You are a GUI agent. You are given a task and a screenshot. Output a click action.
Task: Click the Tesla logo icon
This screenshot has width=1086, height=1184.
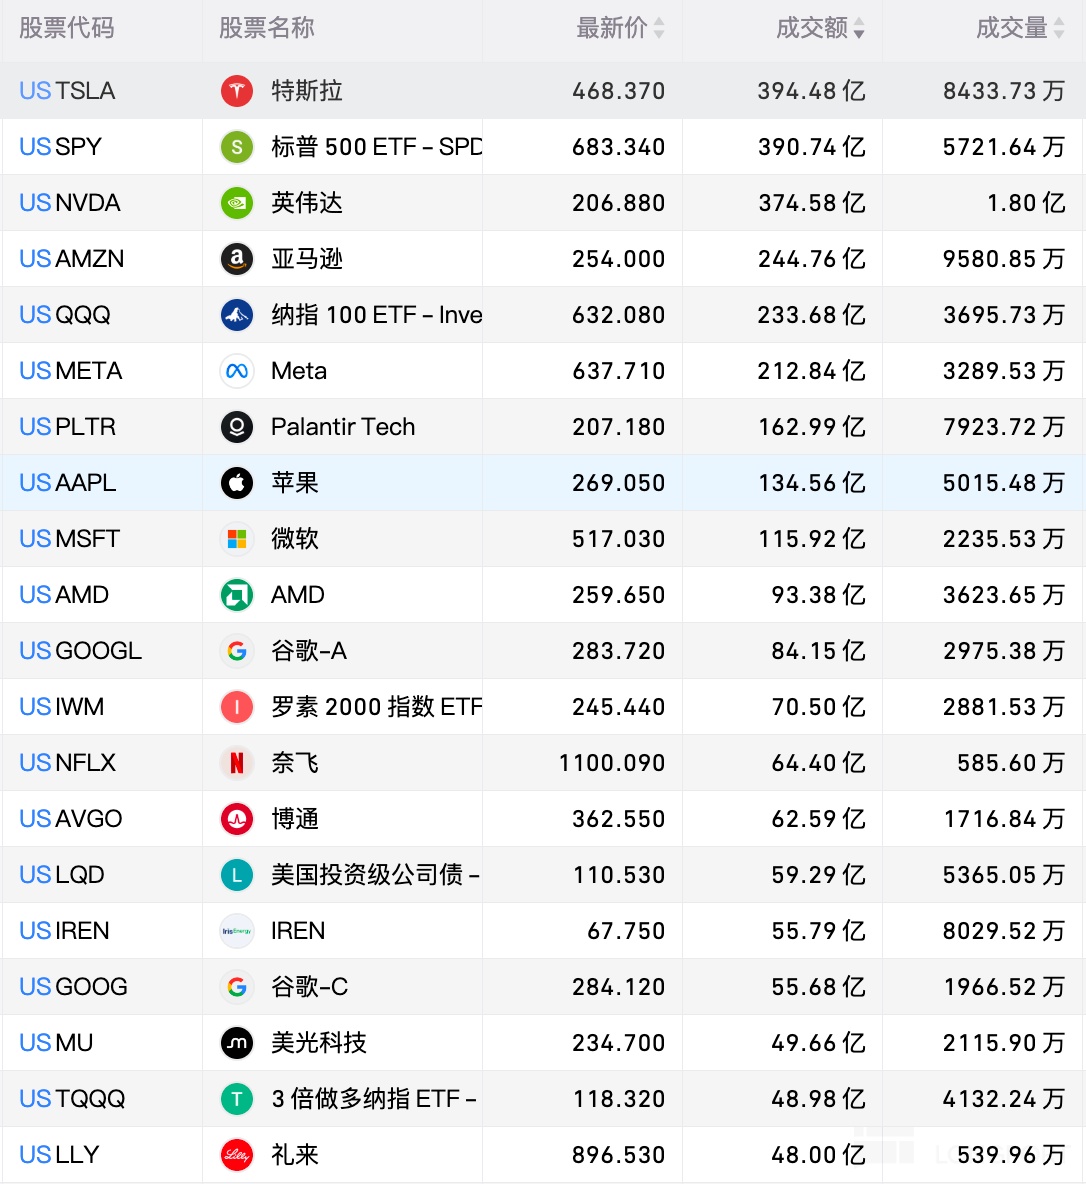(237, 91)
